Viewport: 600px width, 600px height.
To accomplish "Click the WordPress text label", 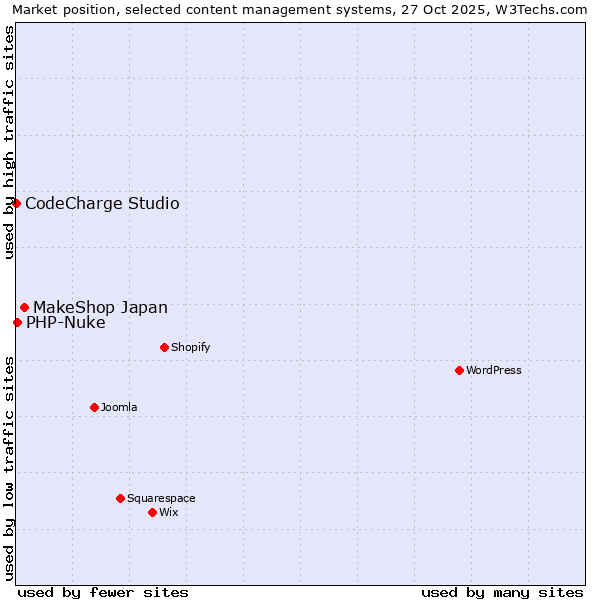I will click(494, 371).
